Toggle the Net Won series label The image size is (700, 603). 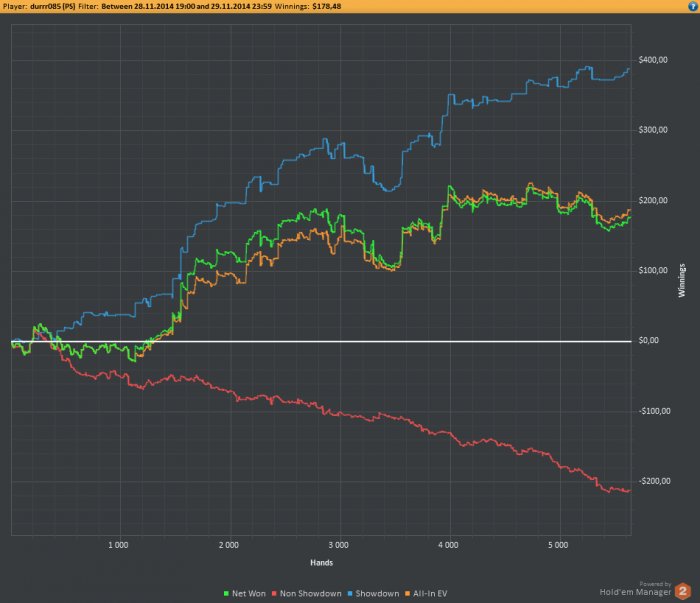click(x=249, y=594)
